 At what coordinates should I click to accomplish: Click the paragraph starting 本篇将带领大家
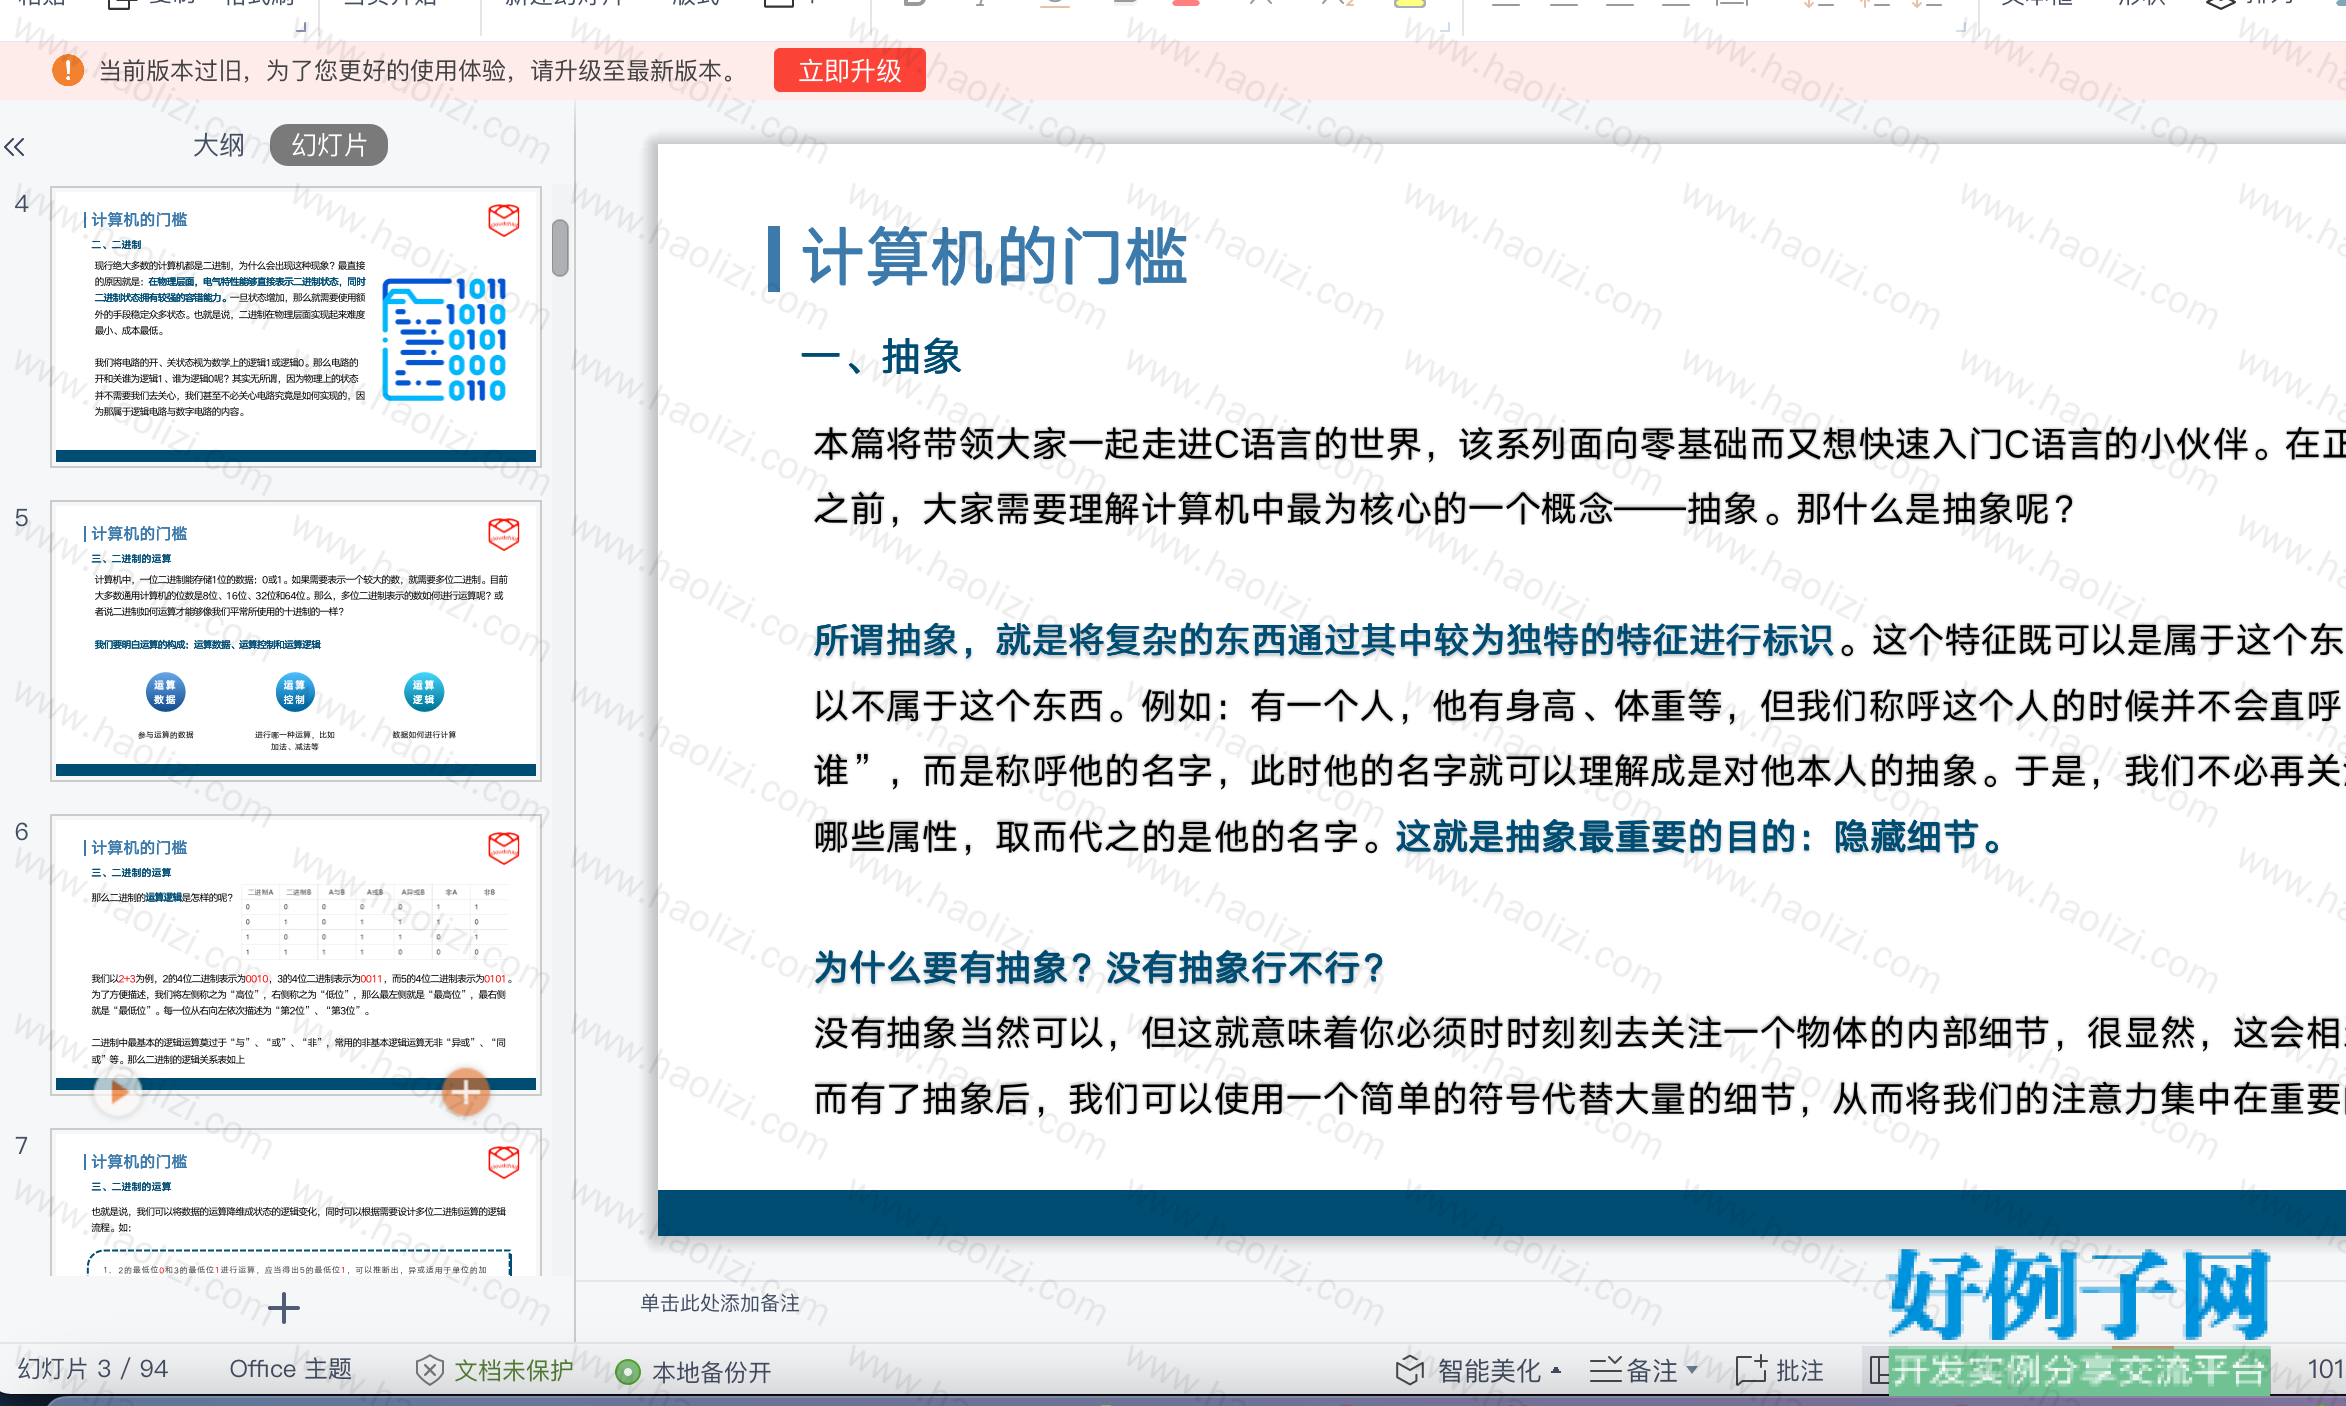tap(1579, 476)
